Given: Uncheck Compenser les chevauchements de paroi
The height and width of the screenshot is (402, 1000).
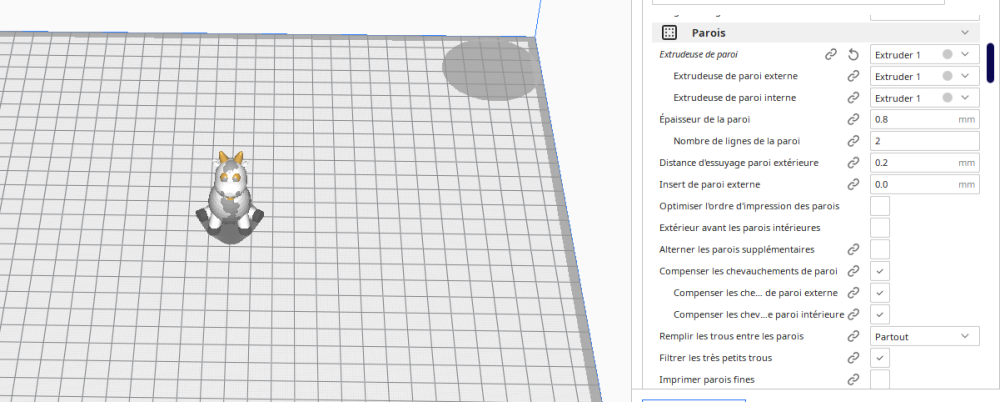Looking at the screenshot, I should click(879, 271).
